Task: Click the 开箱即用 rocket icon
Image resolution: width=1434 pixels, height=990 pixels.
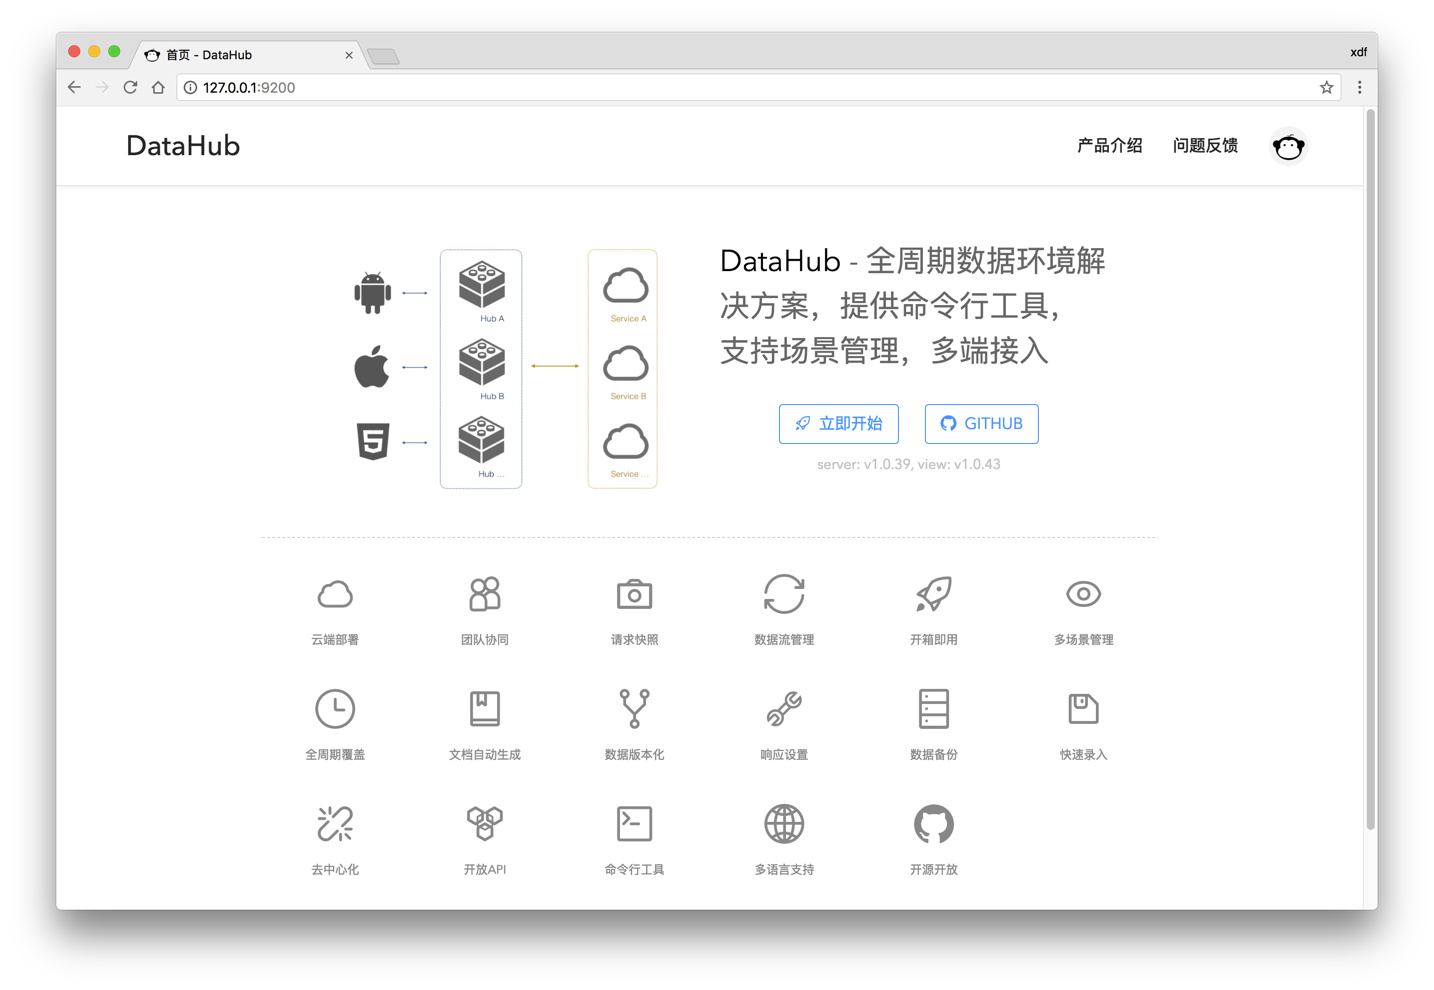Action: pos(933,595)
